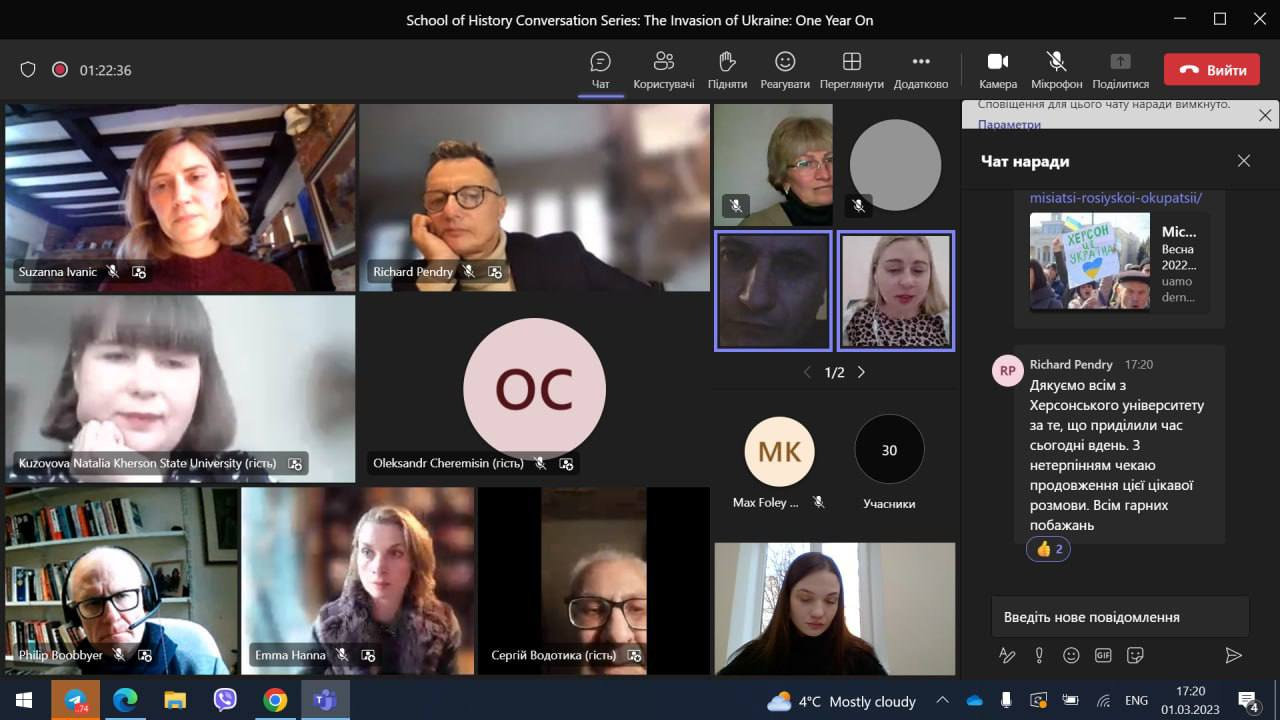Open File Explorer from the taskbar

[175, 700]
